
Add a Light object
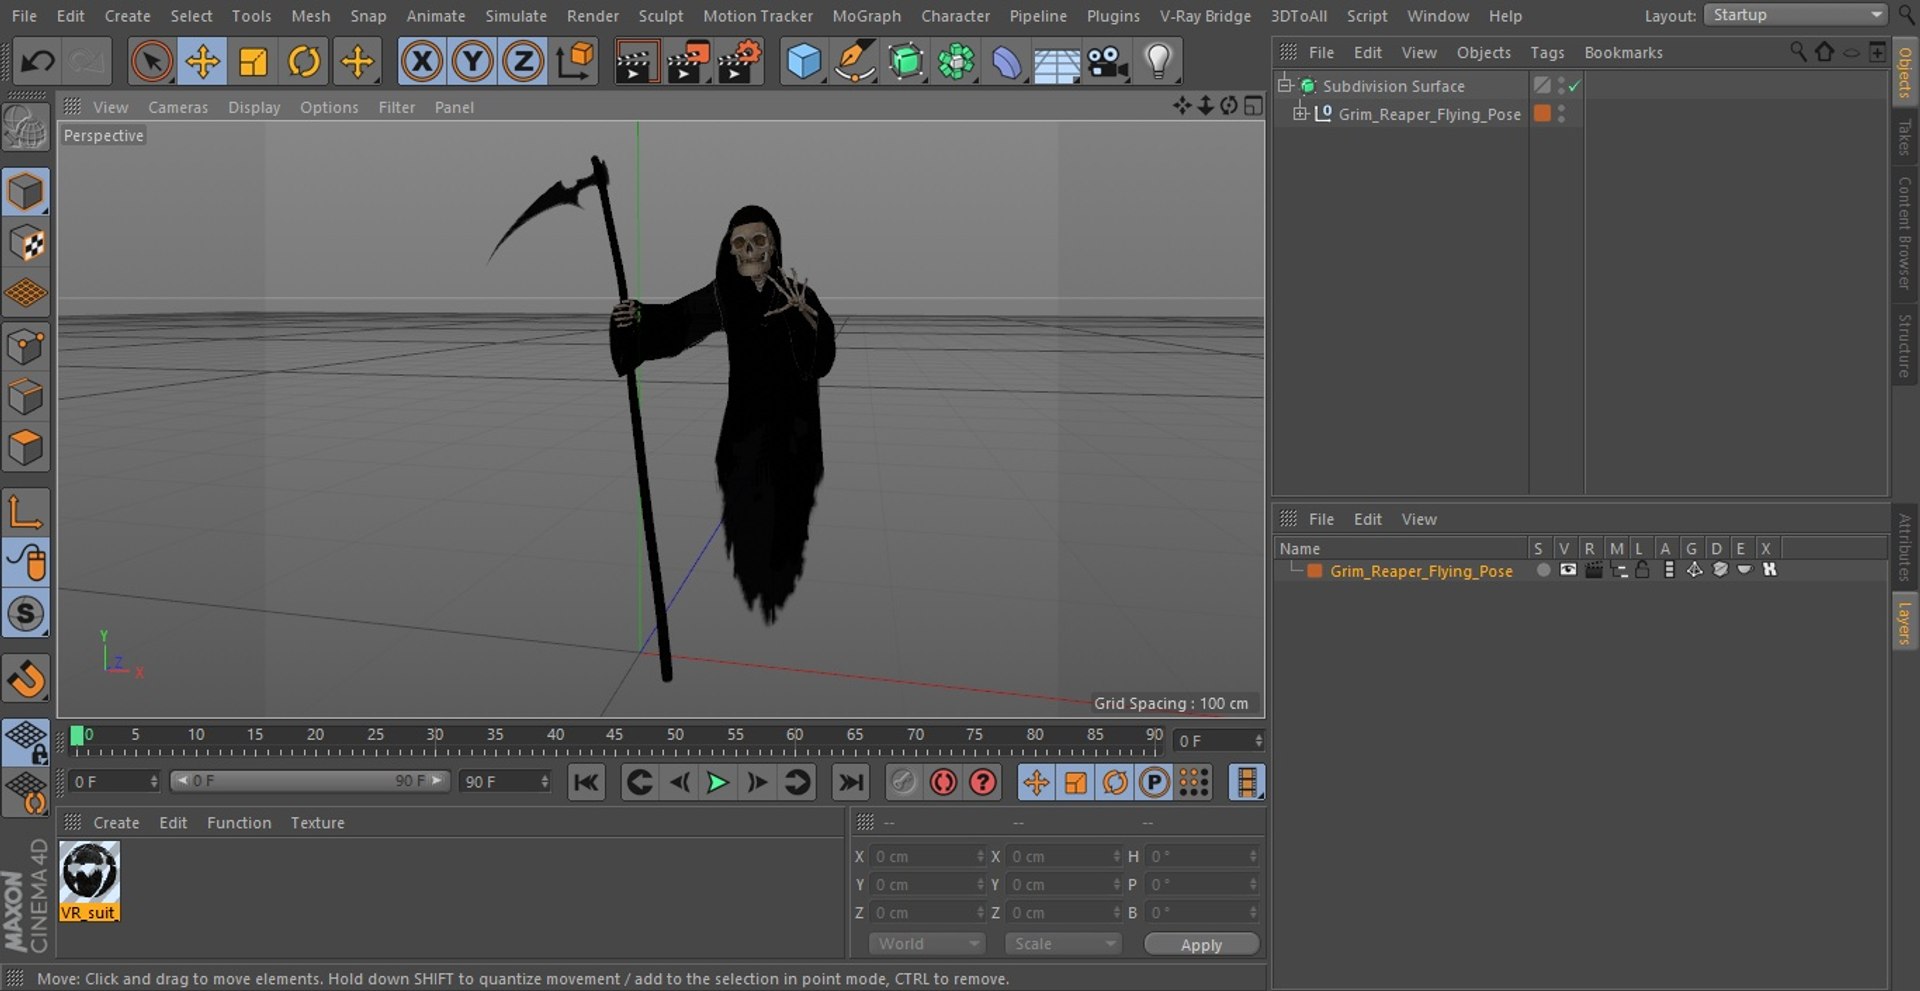(x=1158, y=62)
